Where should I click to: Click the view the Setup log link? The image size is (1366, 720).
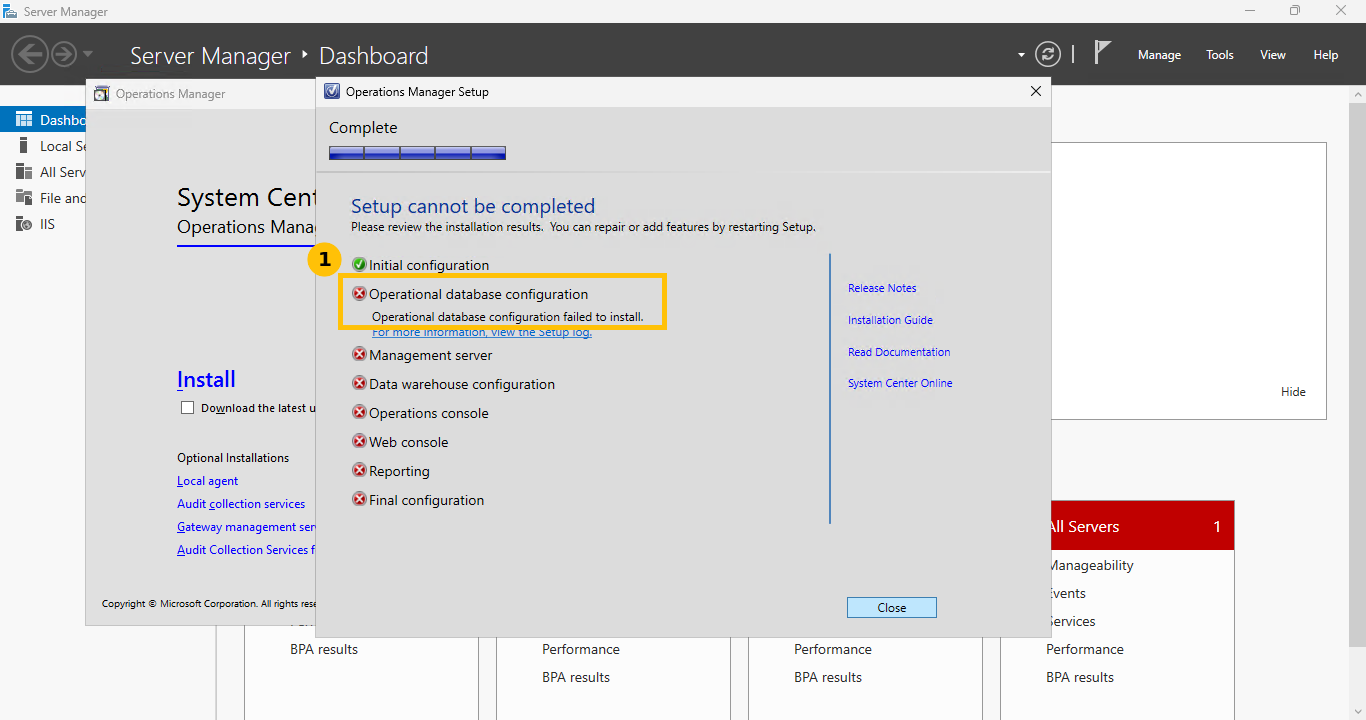pos(482,332)
